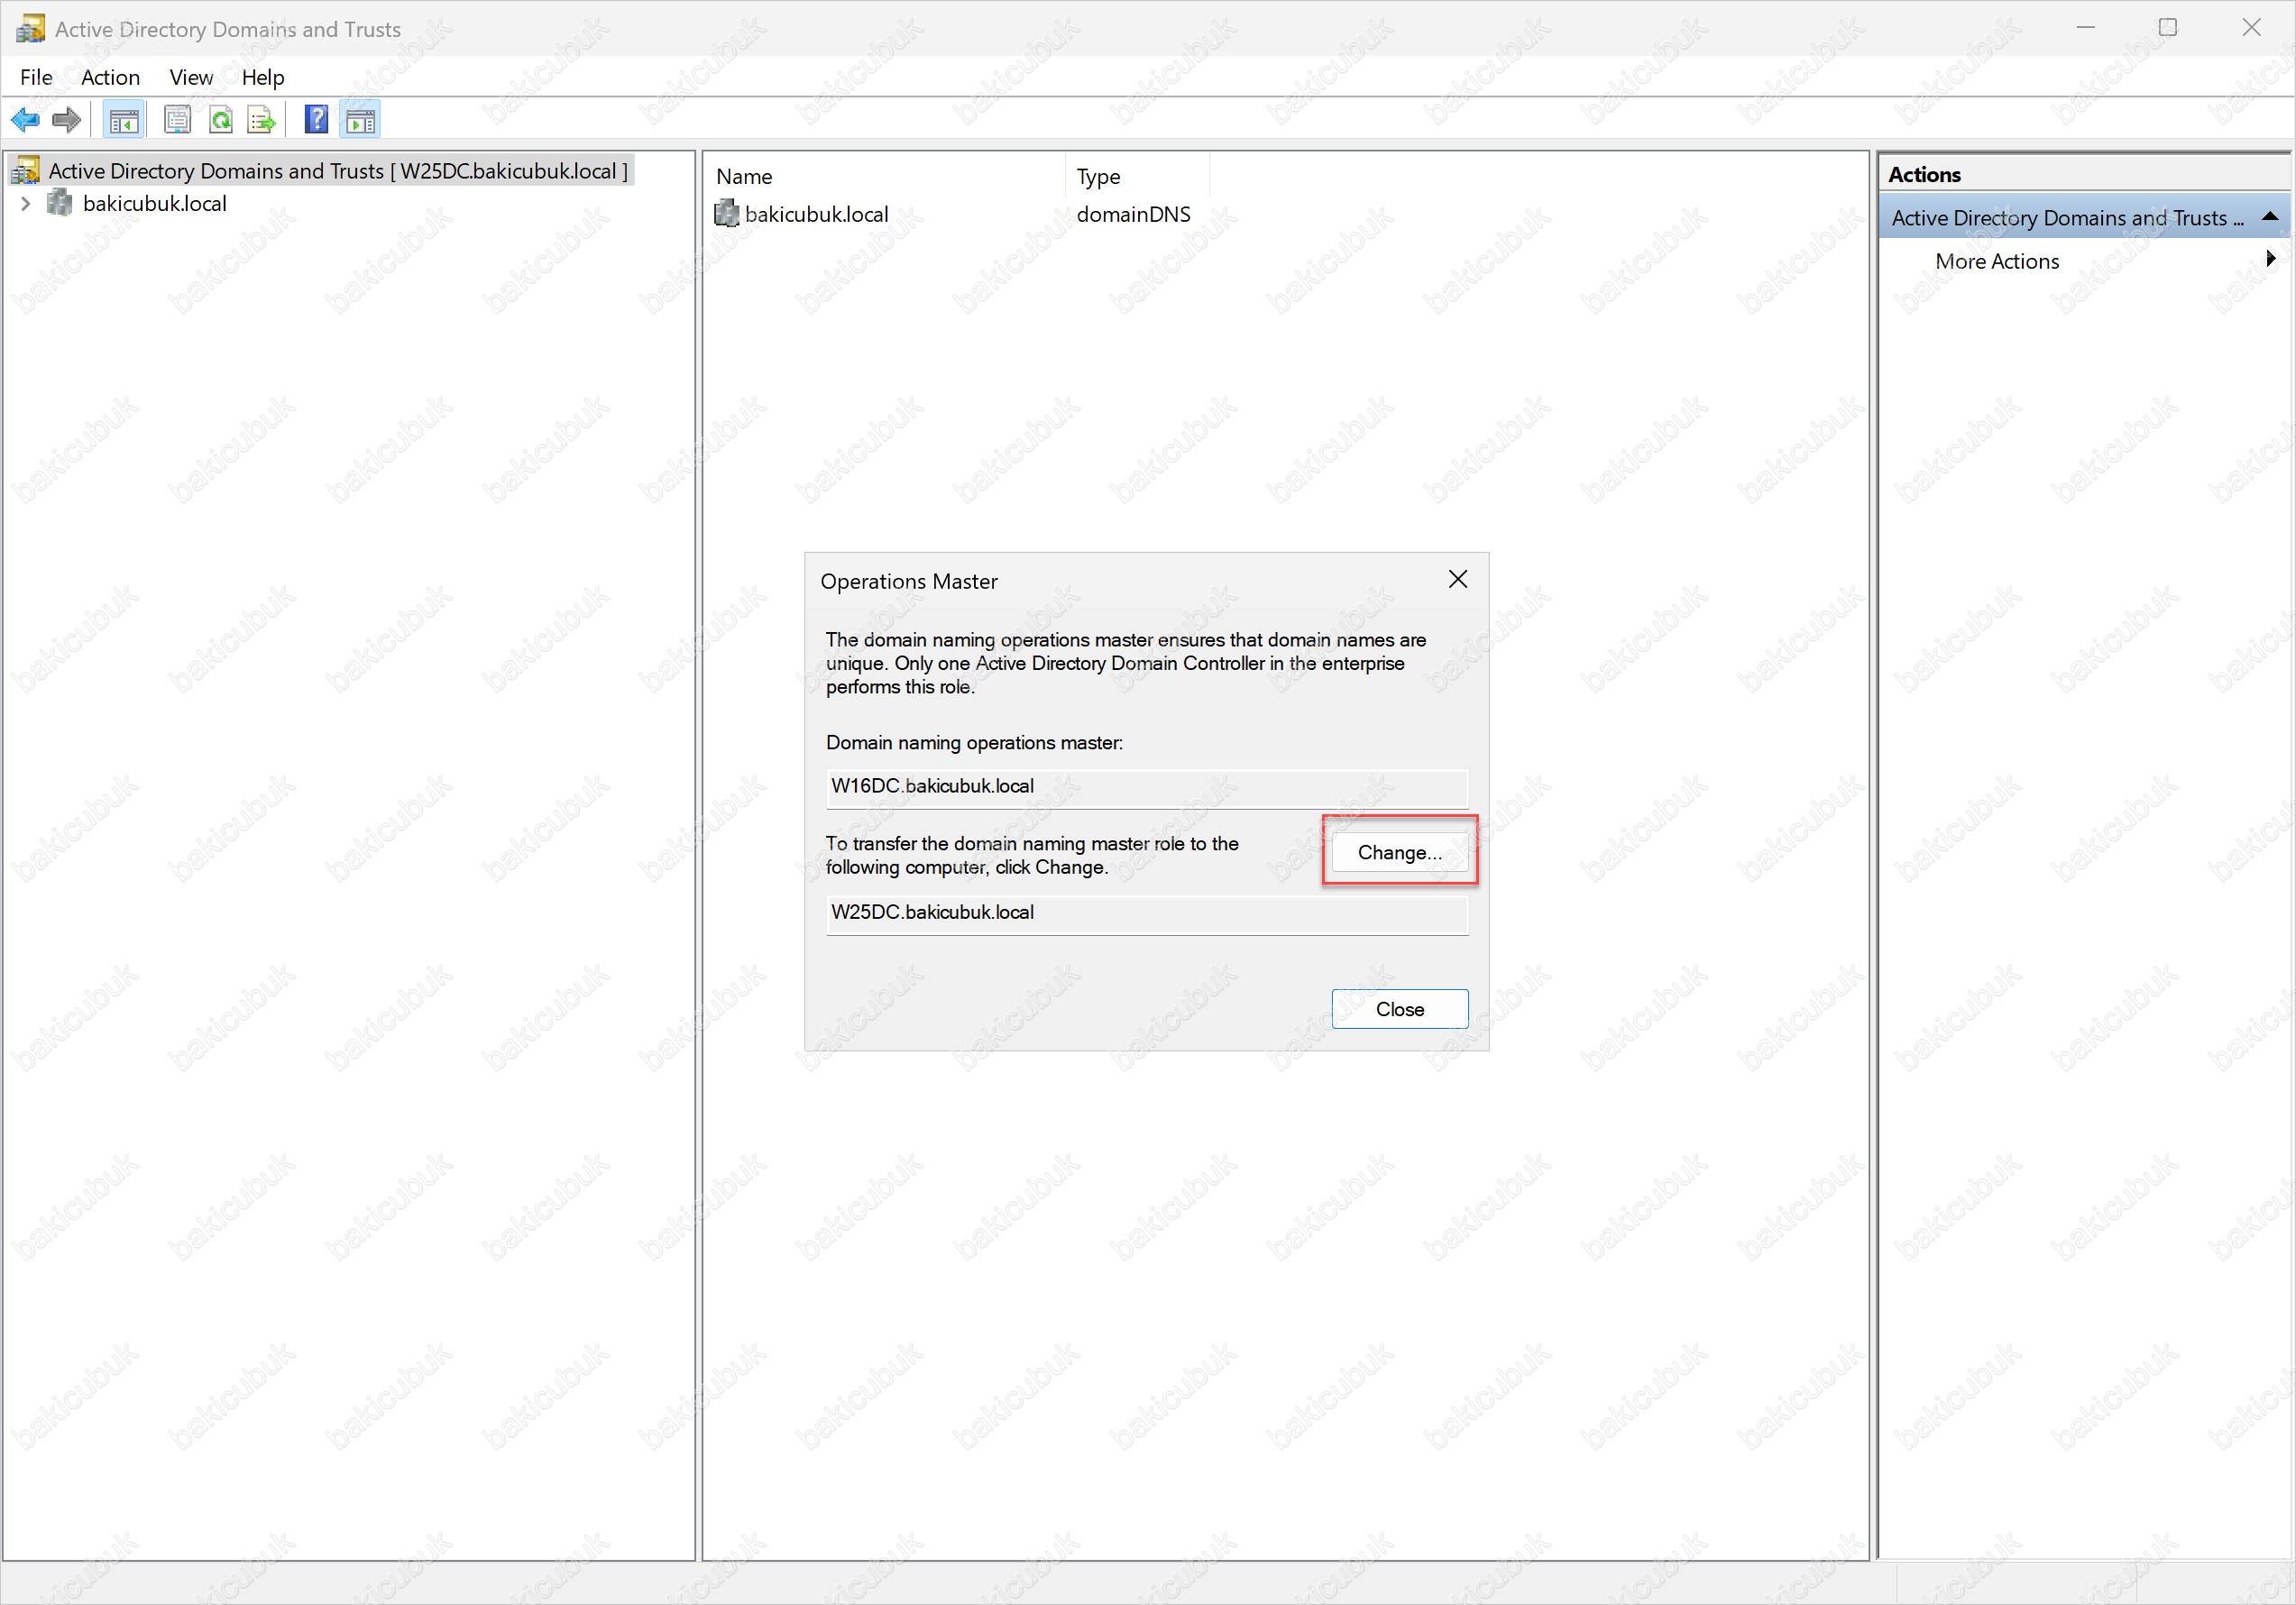Click the Change... button

click(1399, 852)
